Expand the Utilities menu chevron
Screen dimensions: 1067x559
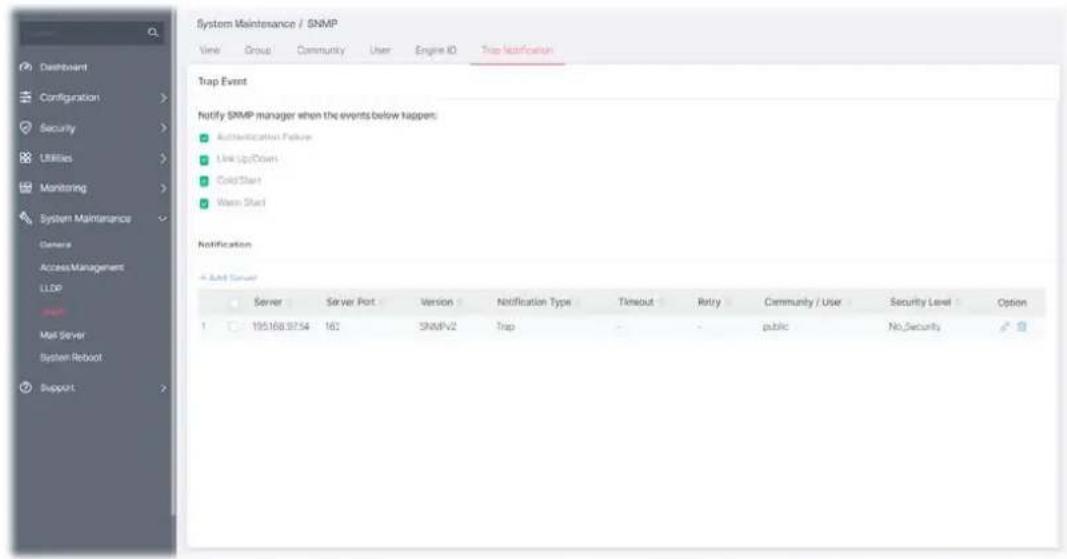[x=163, y=158]
